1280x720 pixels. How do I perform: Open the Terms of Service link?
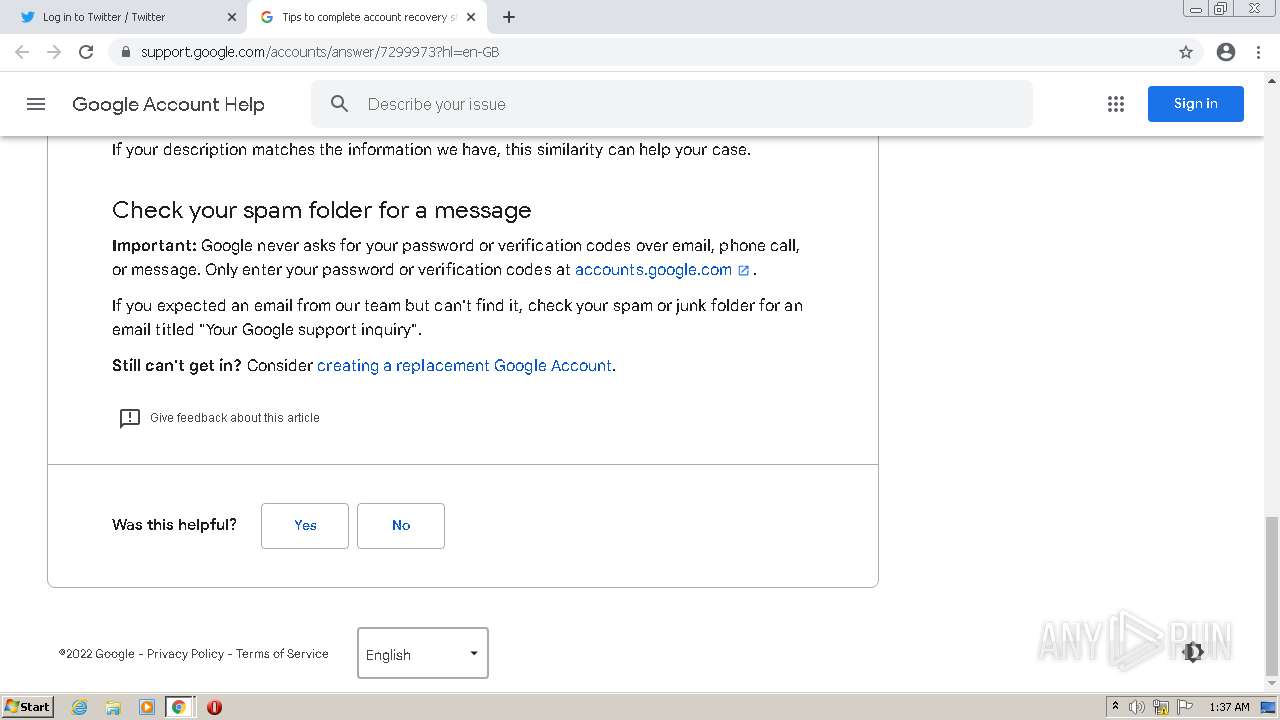[282, 654]
